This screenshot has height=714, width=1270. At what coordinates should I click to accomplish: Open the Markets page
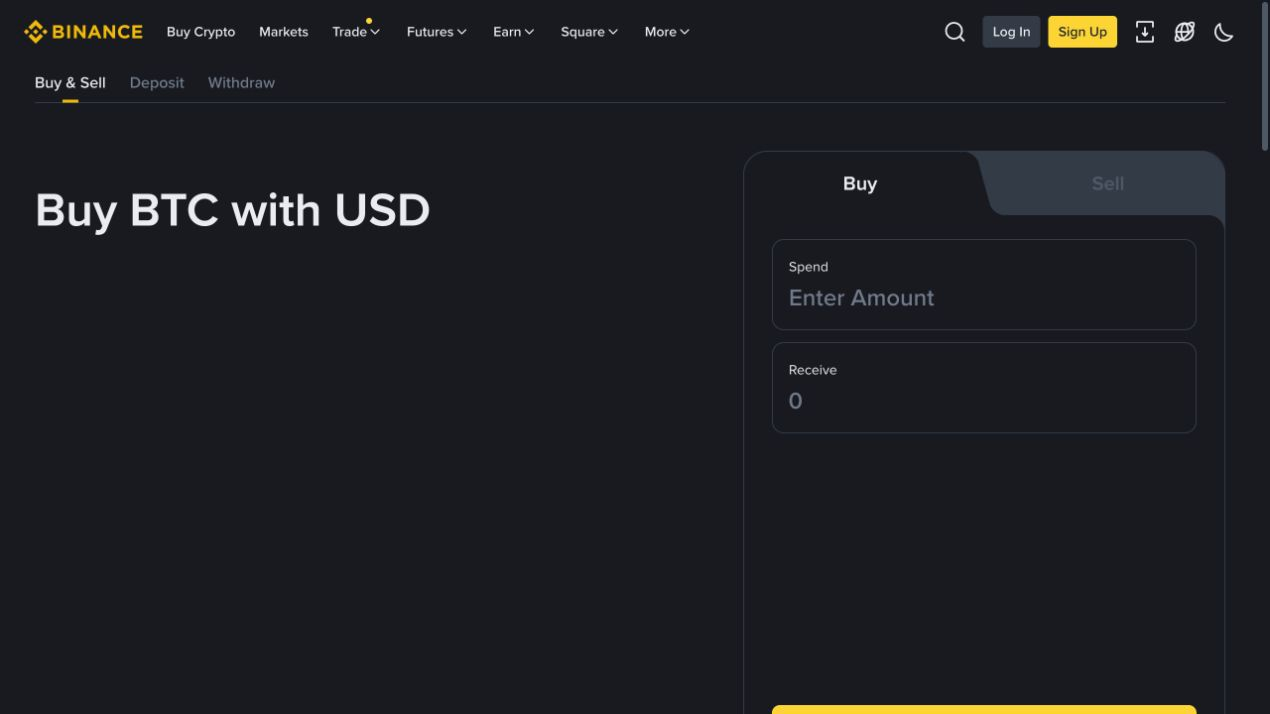(283, 32)
